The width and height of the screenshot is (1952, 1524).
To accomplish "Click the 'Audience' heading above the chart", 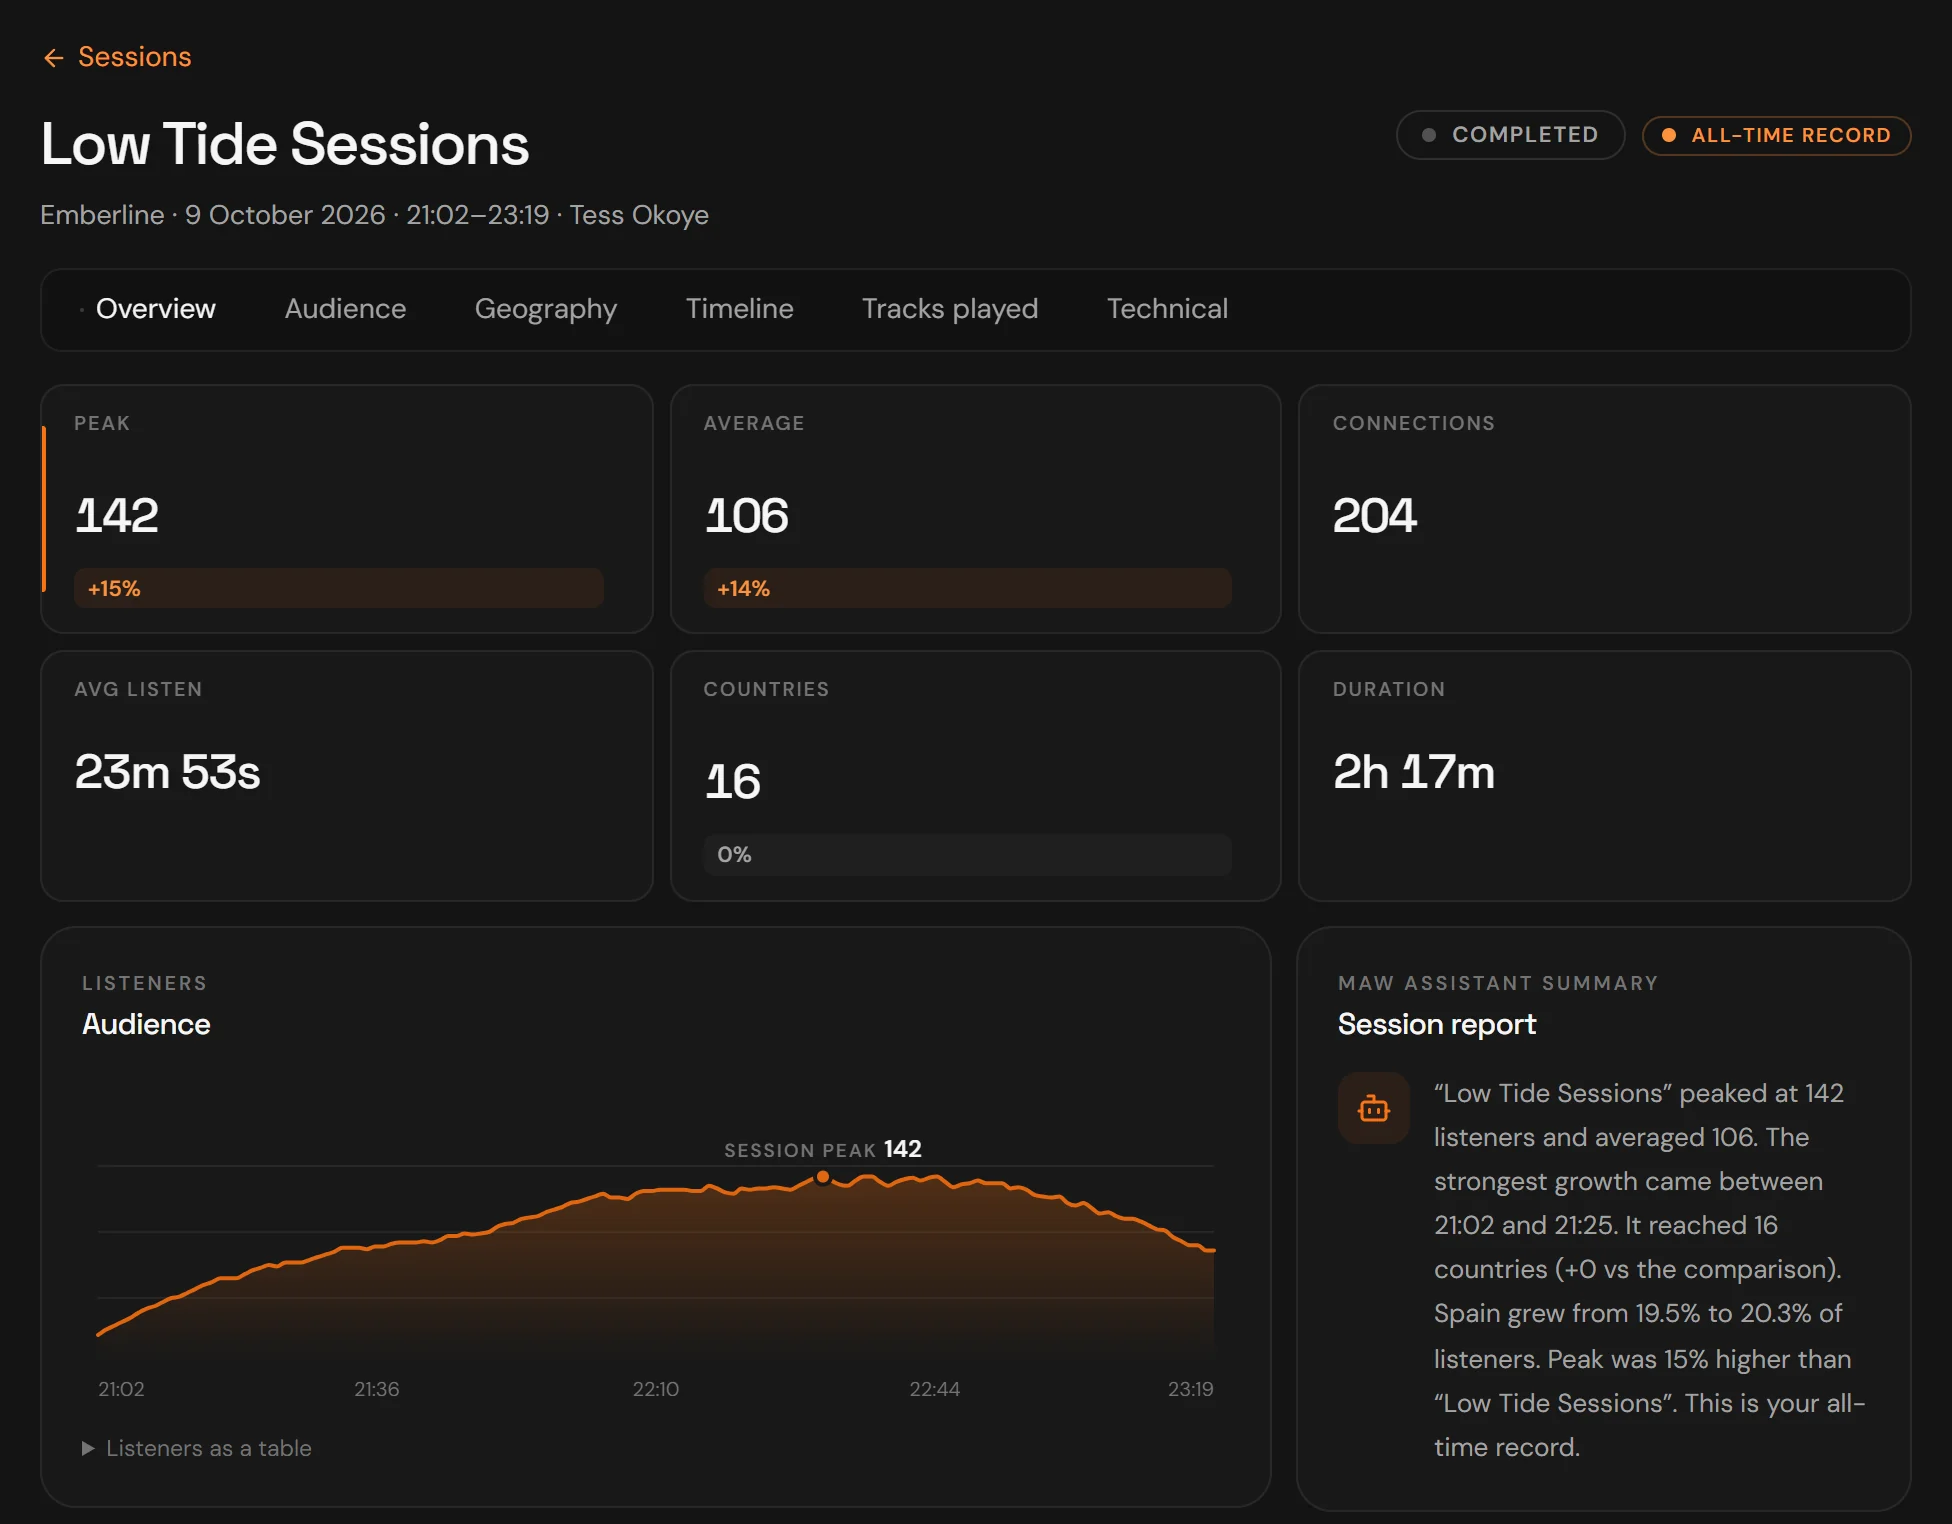I will coord(146,1024).
